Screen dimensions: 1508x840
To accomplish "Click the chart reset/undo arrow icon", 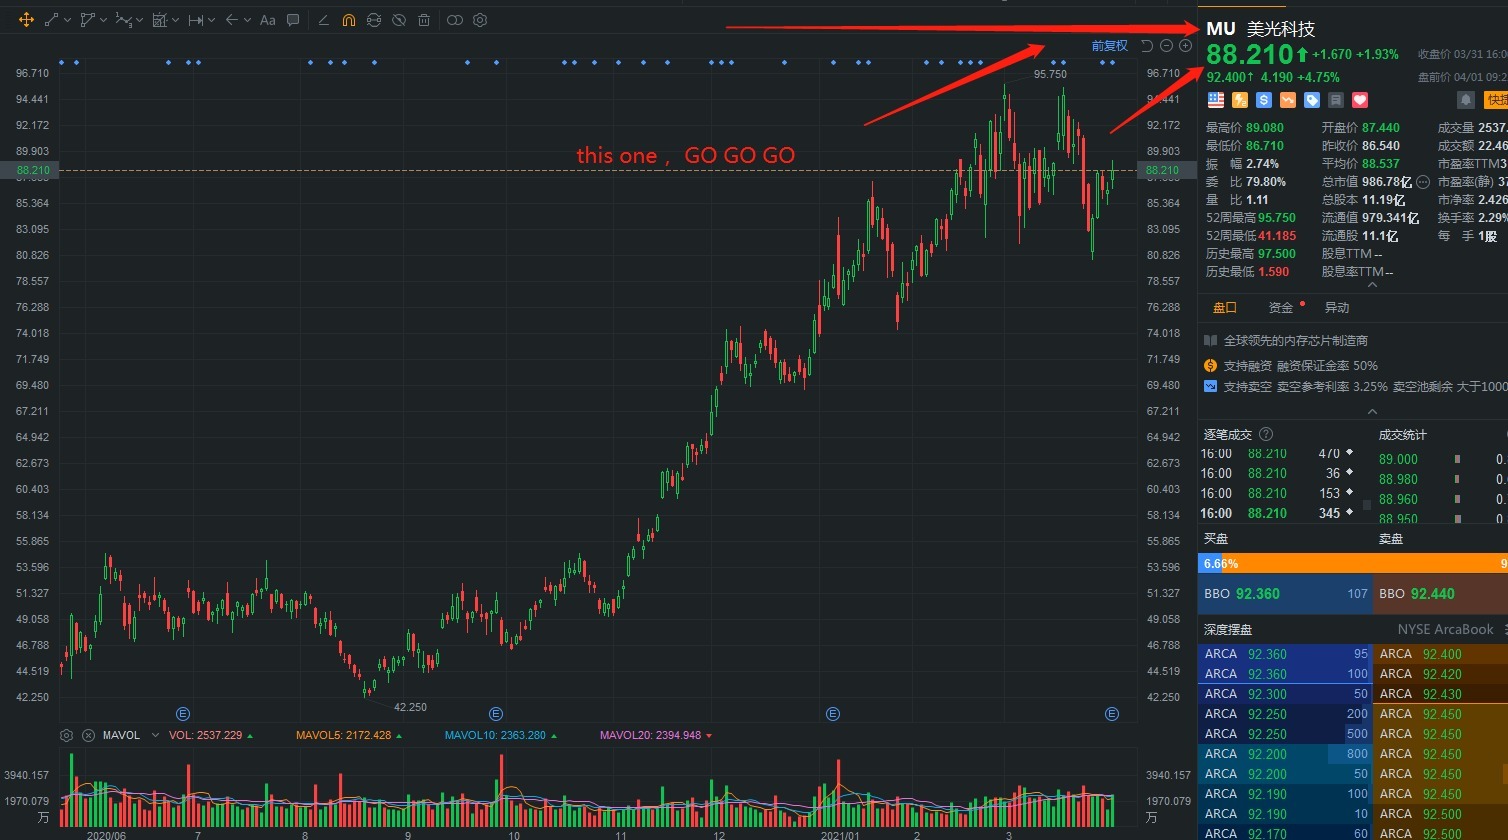I will 1147,46.
